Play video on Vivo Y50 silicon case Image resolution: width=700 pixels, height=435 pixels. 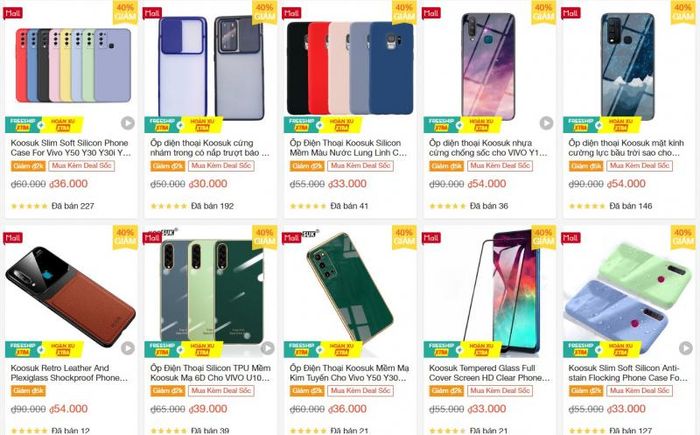point(128,123)
